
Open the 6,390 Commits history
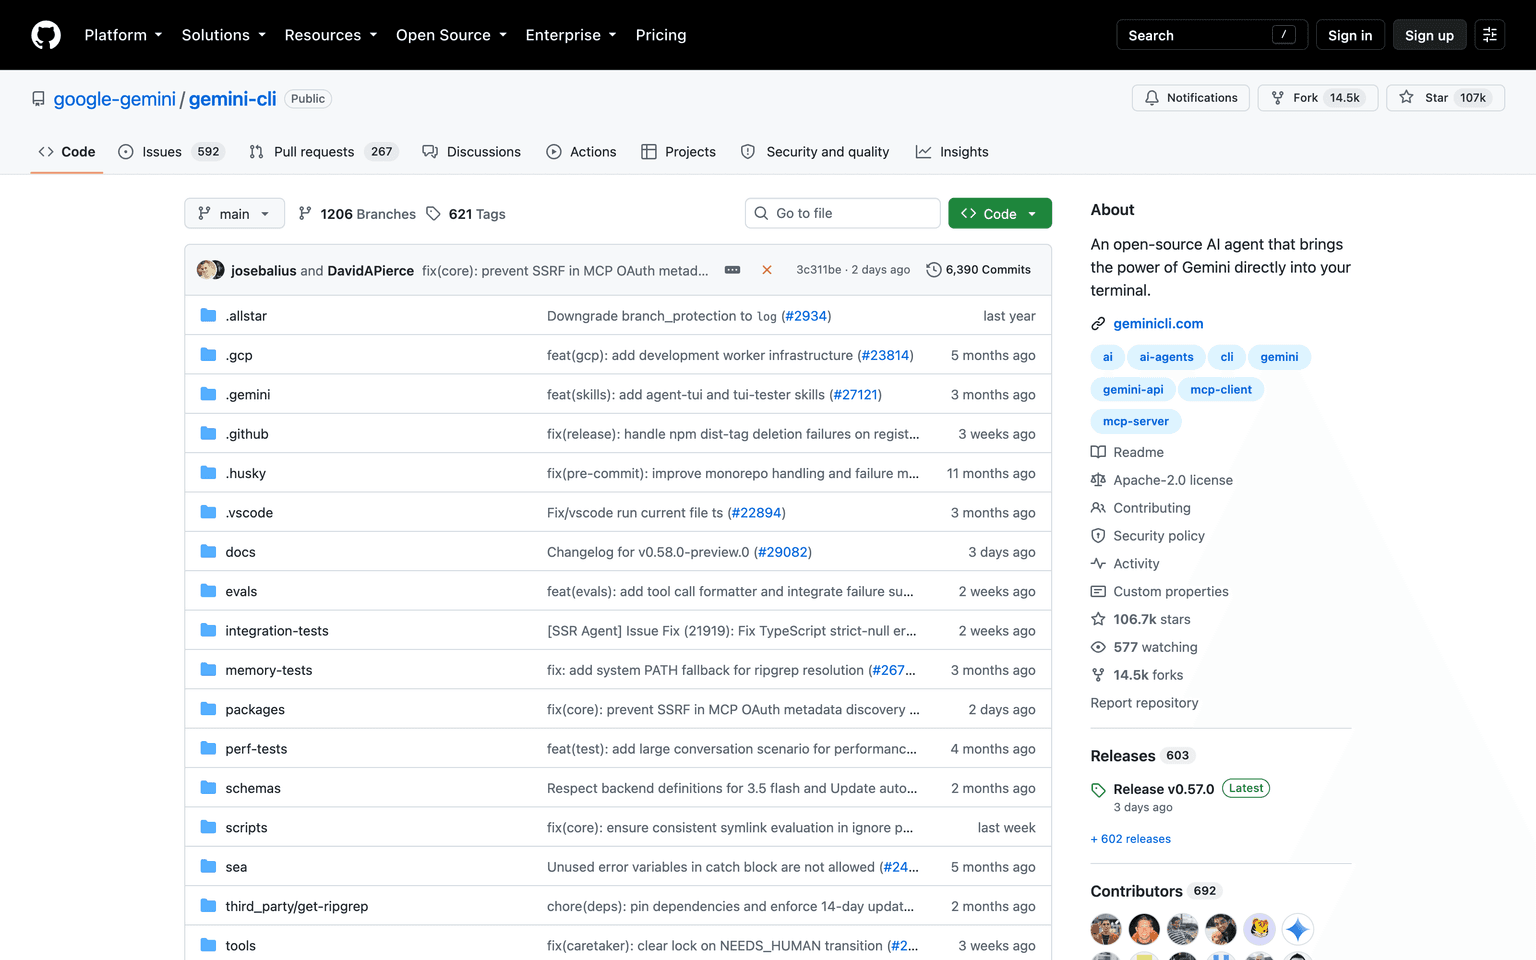[x=978, y=270]
